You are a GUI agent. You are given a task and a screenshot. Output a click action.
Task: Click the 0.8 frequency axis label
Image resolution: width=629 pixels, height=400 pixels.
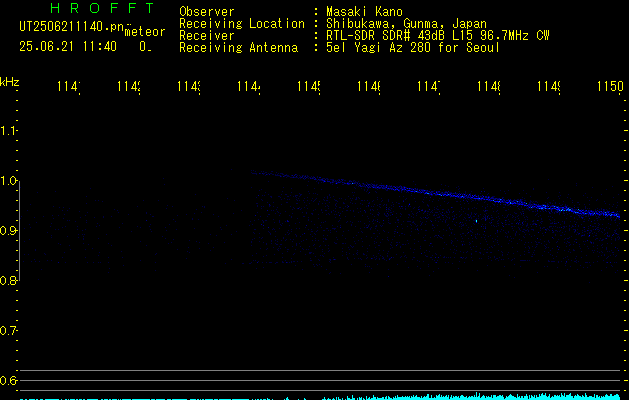[x=8, y=280]
